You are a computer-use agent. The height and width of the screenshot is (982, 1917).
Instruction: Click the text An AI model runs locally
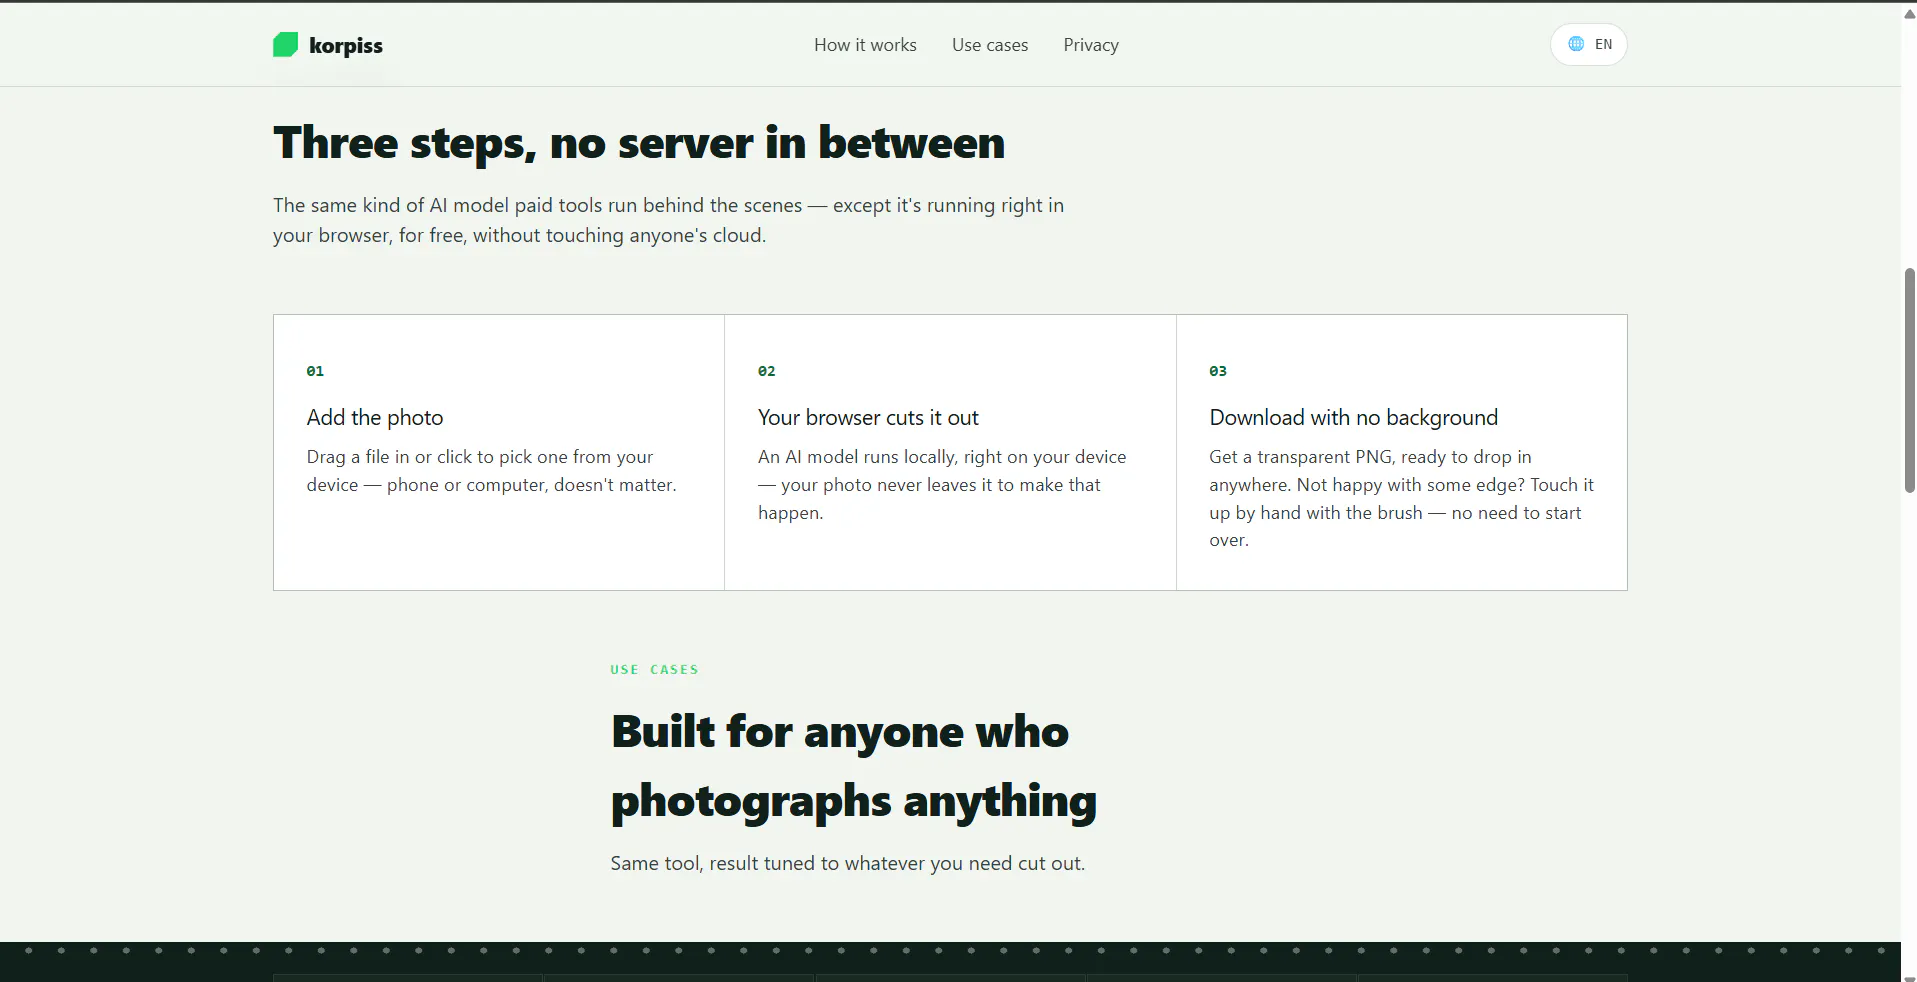[x=942, y=484]
